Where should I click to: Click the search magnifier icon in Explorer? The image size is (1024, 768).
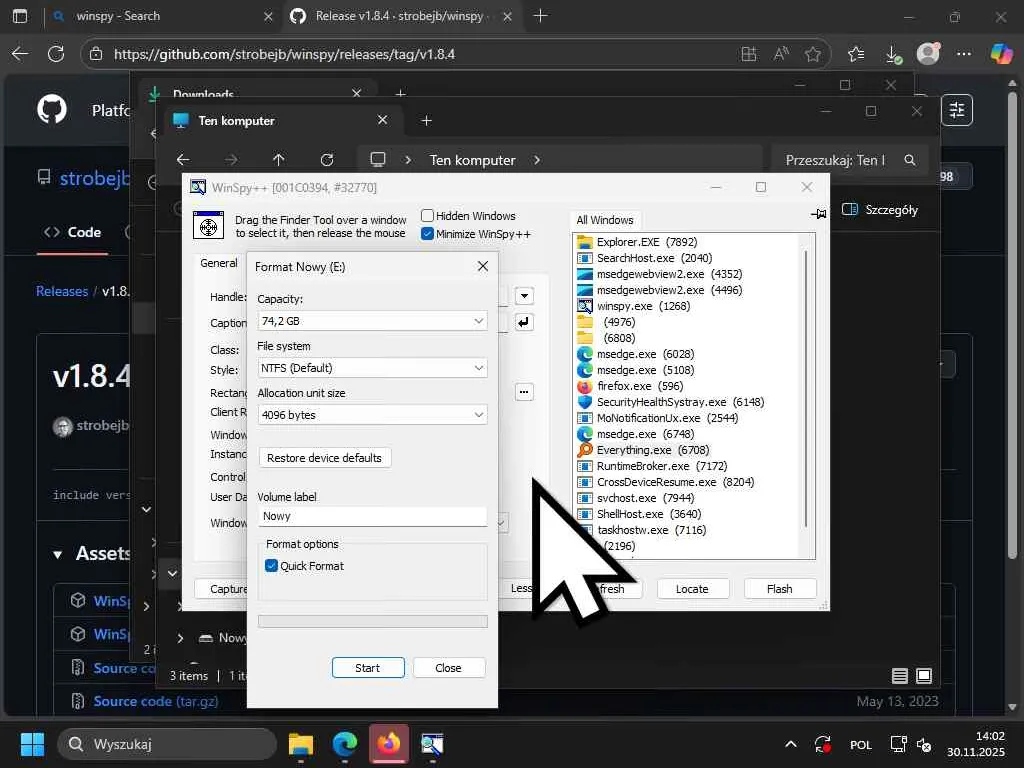pos(910,160)
